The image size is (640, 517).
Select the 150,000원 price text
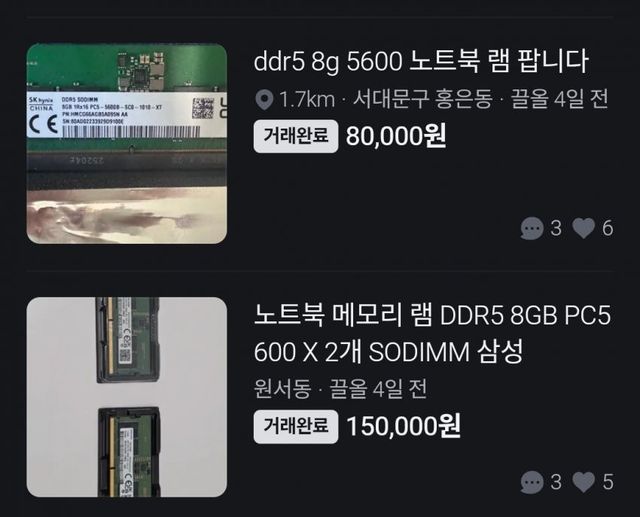click(x=404, y=426)
